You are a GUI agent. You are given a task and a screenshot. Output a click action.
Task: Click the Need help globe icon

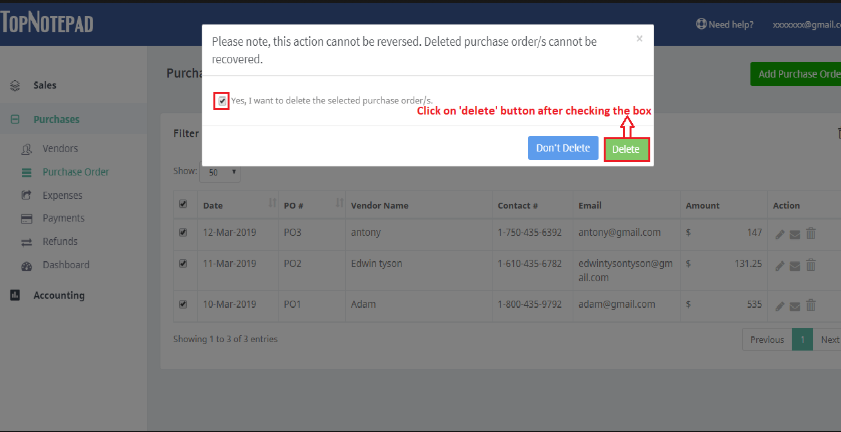(700, 24)
